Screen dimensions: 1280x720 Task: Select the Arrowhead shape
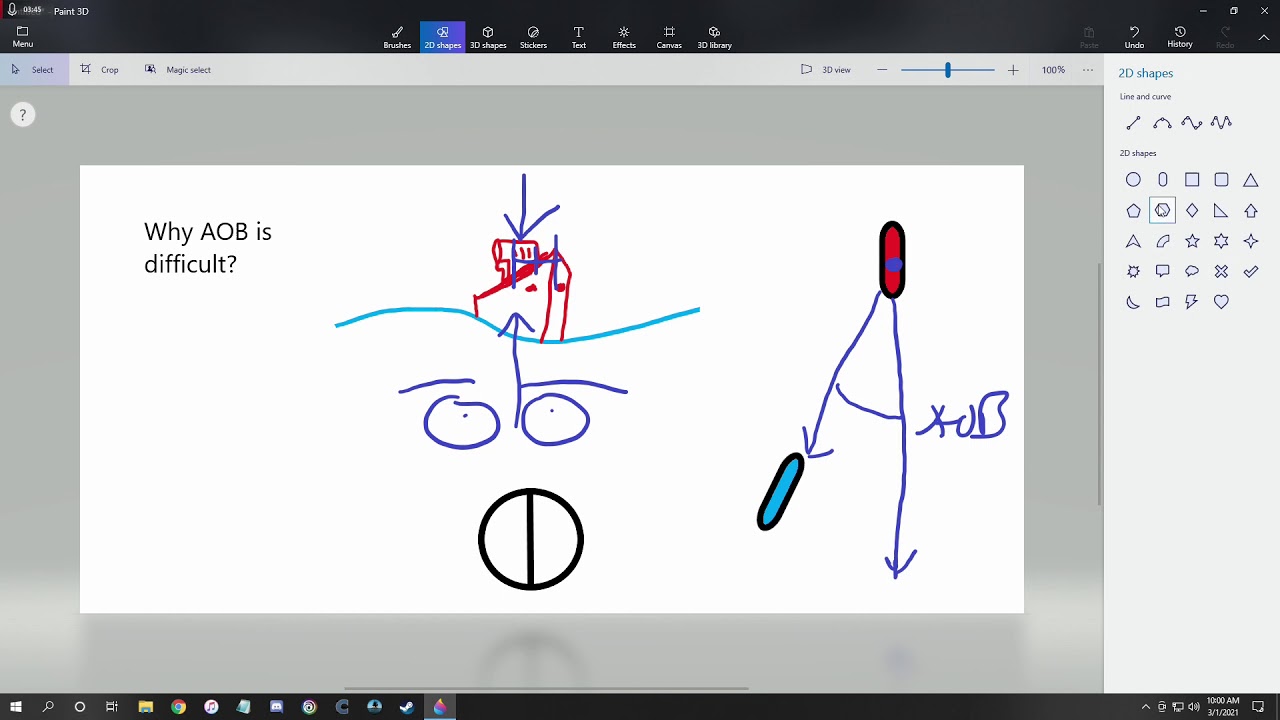pyautogui.click(x=1133, y=241)
